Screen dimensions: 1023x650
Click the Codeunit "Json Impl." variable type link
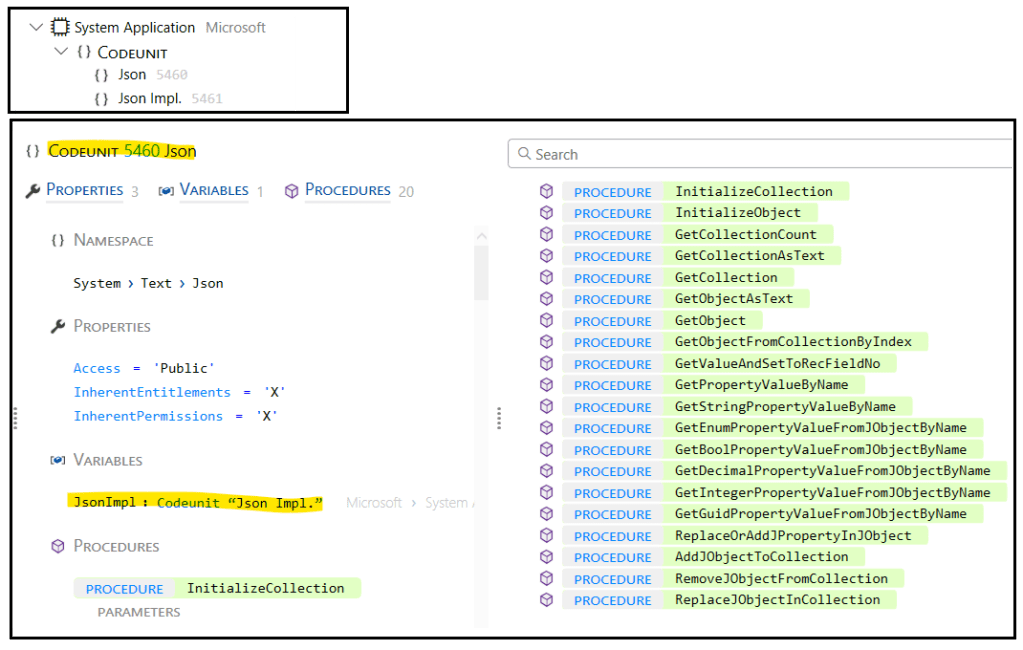[240, 502]
